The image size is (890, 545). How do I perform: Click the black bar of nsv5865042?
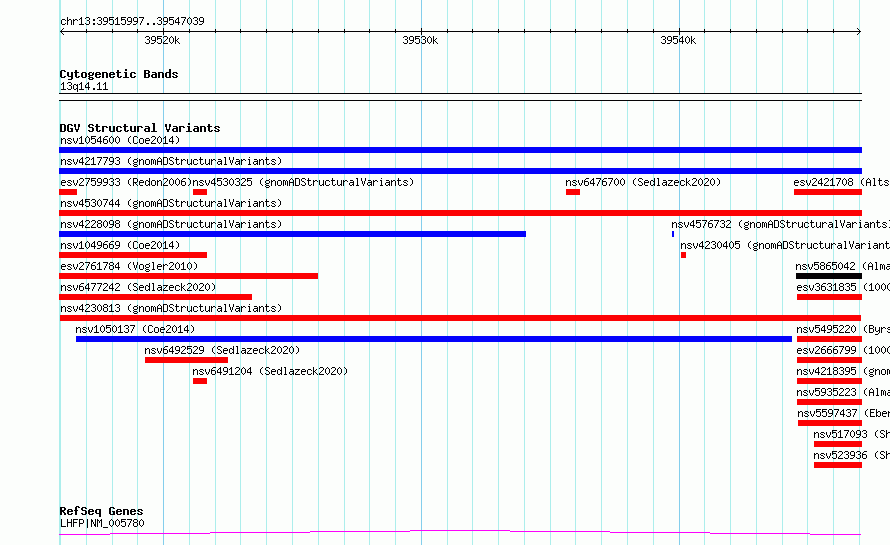pos(829,276)
